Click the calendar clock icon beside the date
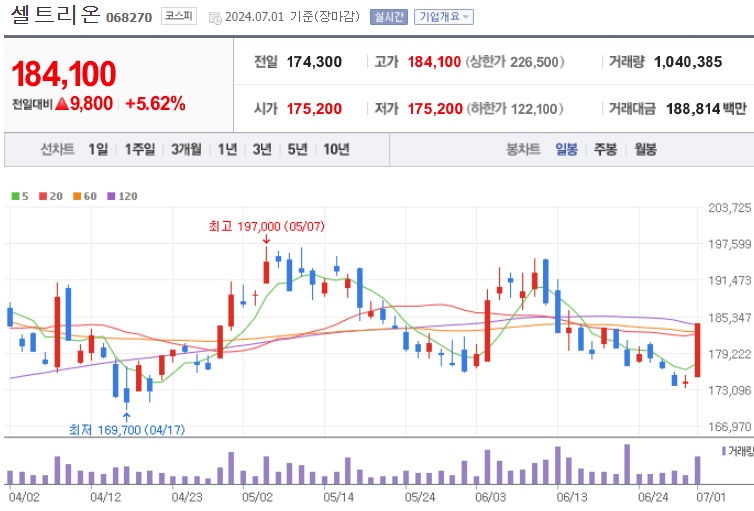 pyautogui.click(x=215, y=18)
